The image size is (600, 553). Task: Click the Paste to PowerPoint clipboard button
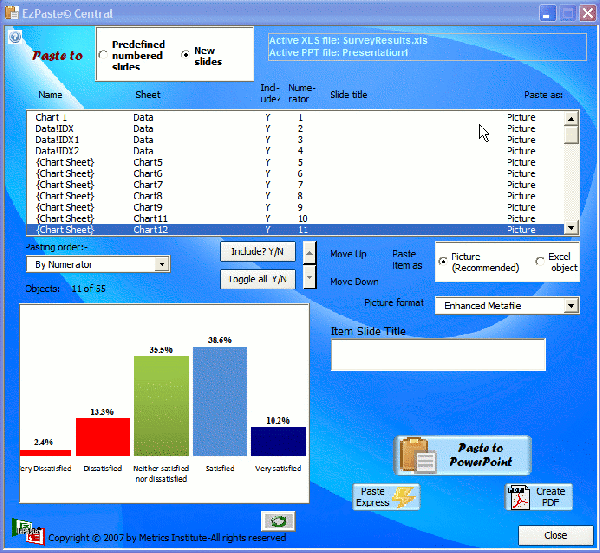coord(464,455)
